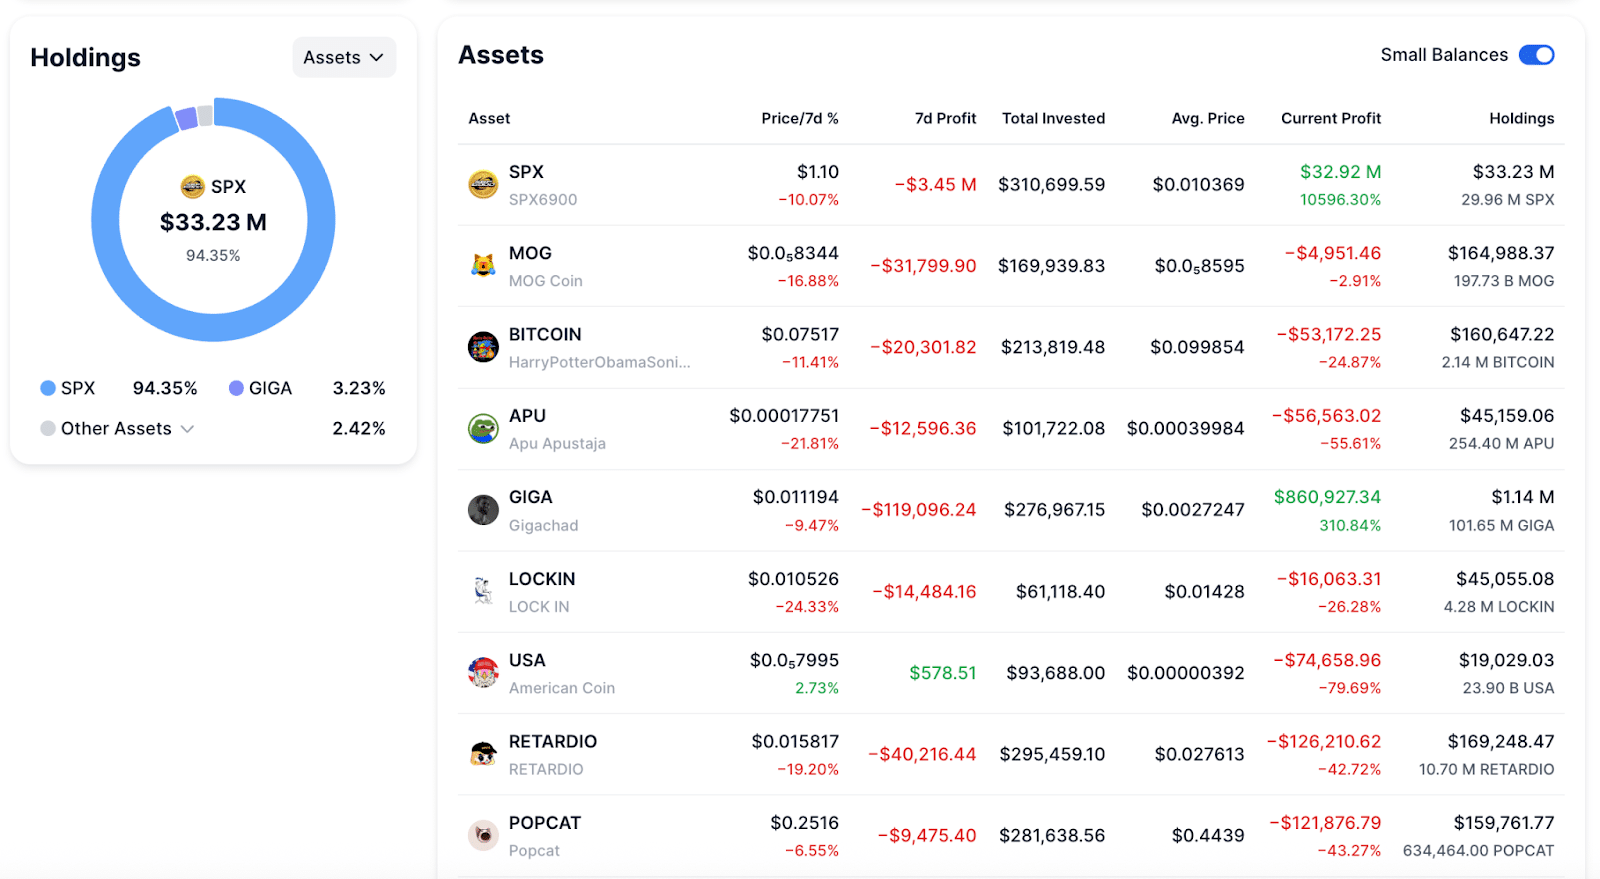Click the SPX6900 coin icon in table
The width and height of the screenshot is (1600, 879).
(483, 185)
